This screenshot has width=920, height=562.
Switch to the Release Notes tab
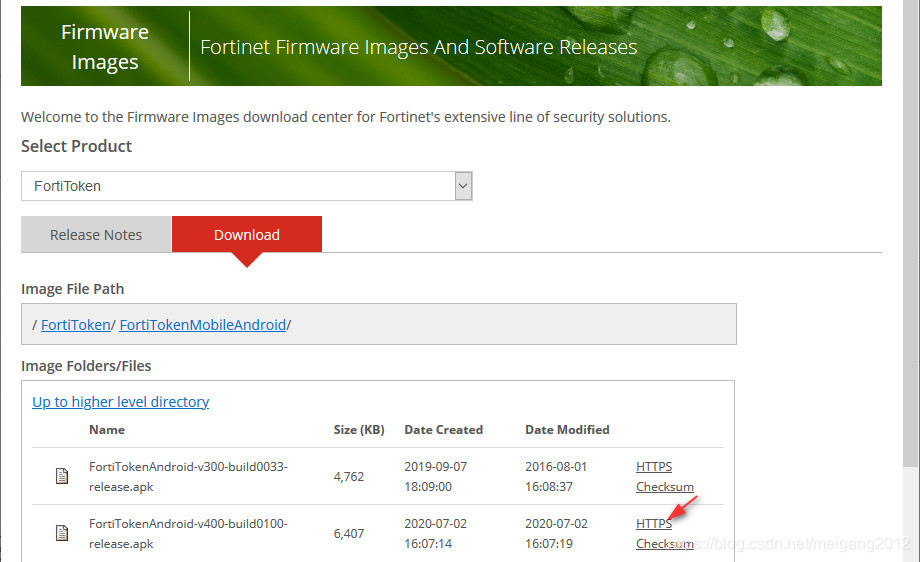[x=96, y=235]
